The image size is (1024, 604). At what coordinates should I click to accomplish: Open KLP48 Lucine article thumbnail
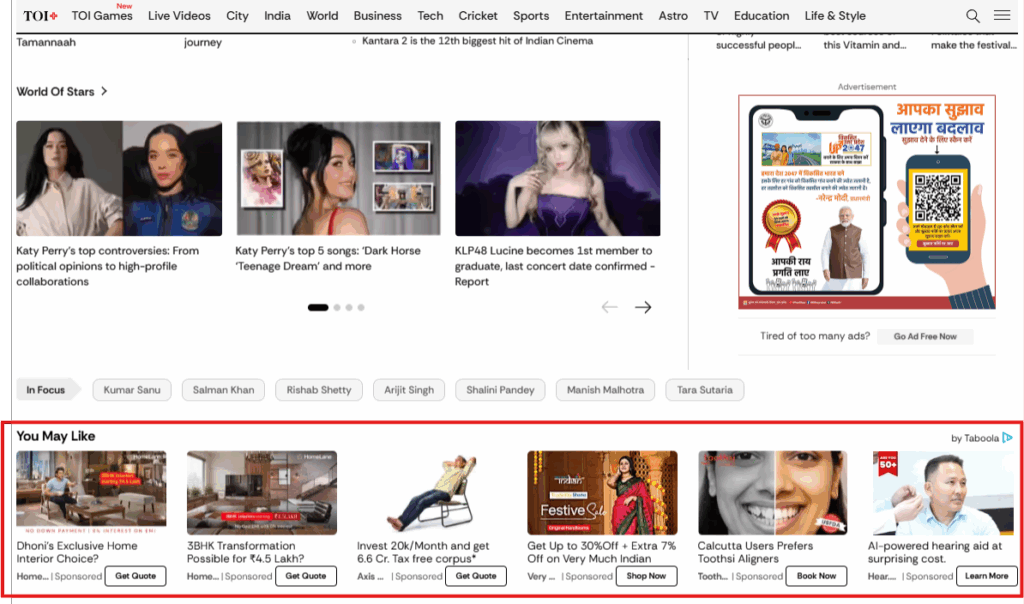click(557, 178)
